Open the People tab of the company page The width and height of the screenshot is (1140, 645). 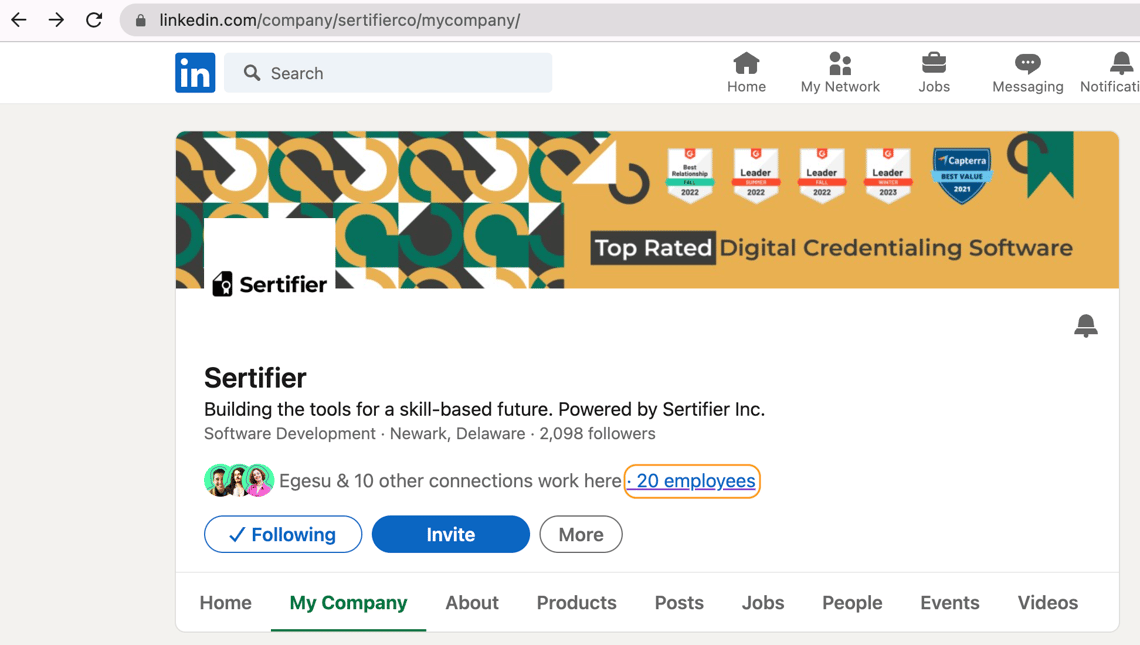click(x=852, y=602)
